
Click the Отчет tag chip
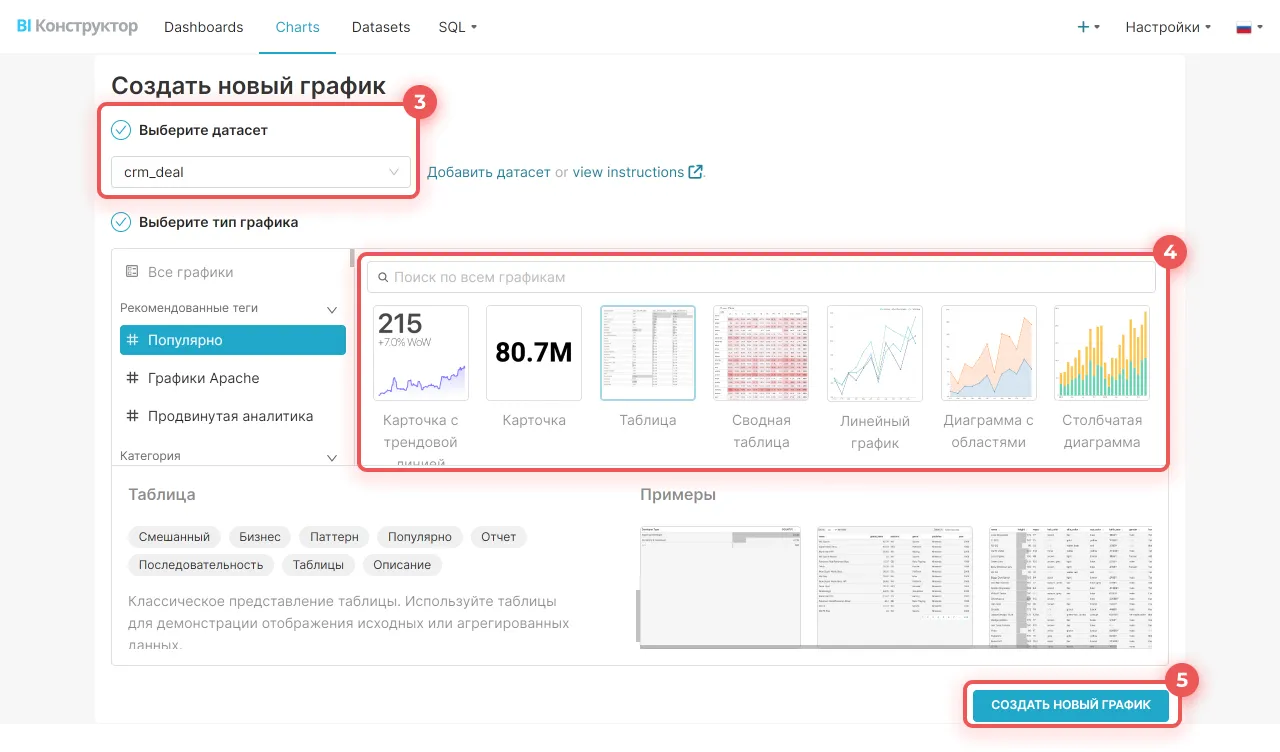(499, 537)
